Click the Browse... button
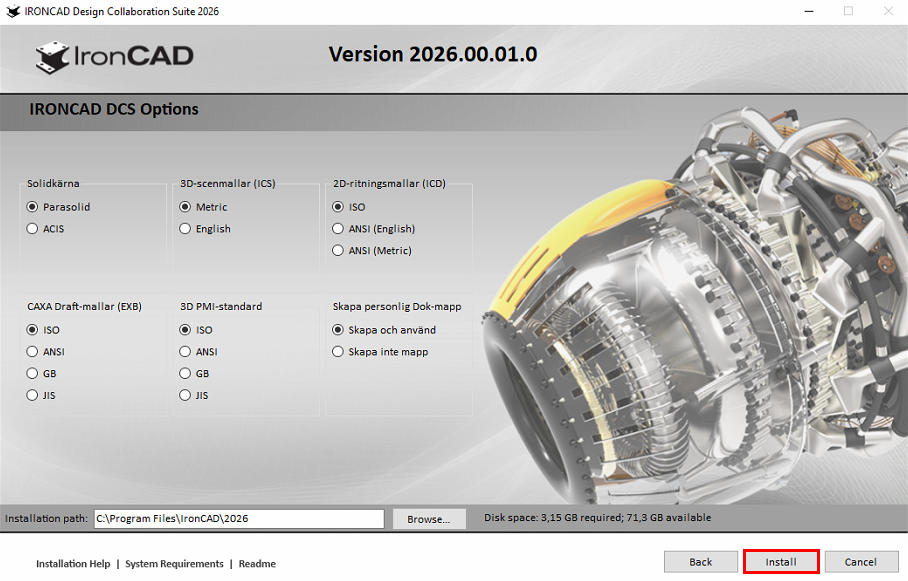Viewport: 908px width, 581px height. [429, 519]
